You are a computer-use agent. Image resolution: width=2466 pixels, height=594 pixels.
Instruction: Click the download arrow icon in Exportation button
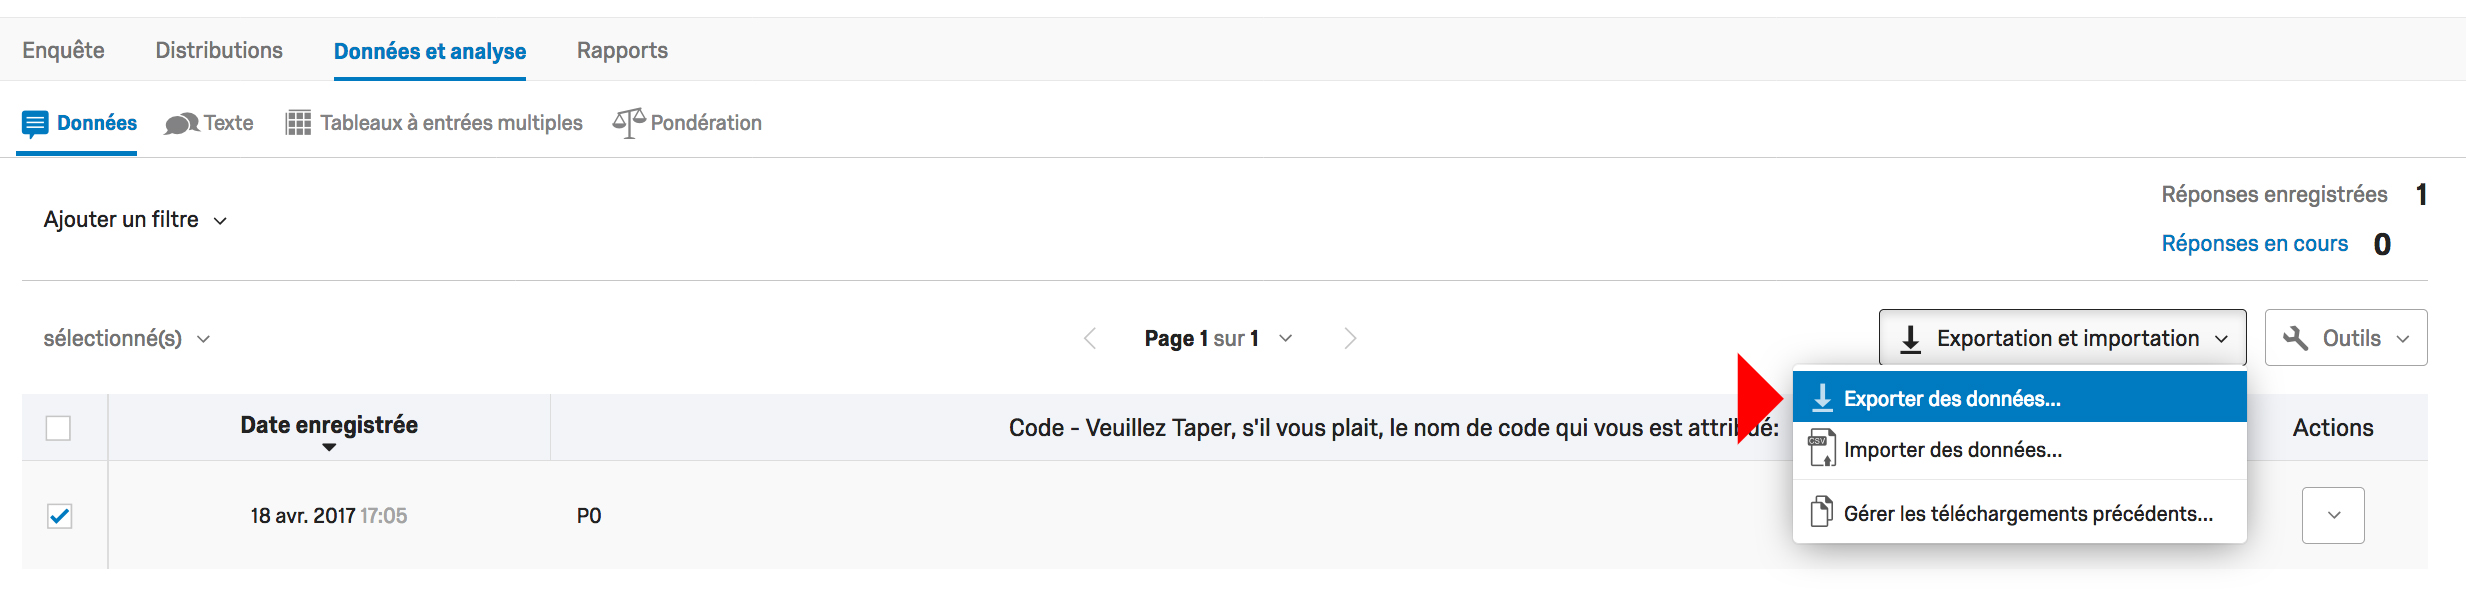pos(1910,339)
